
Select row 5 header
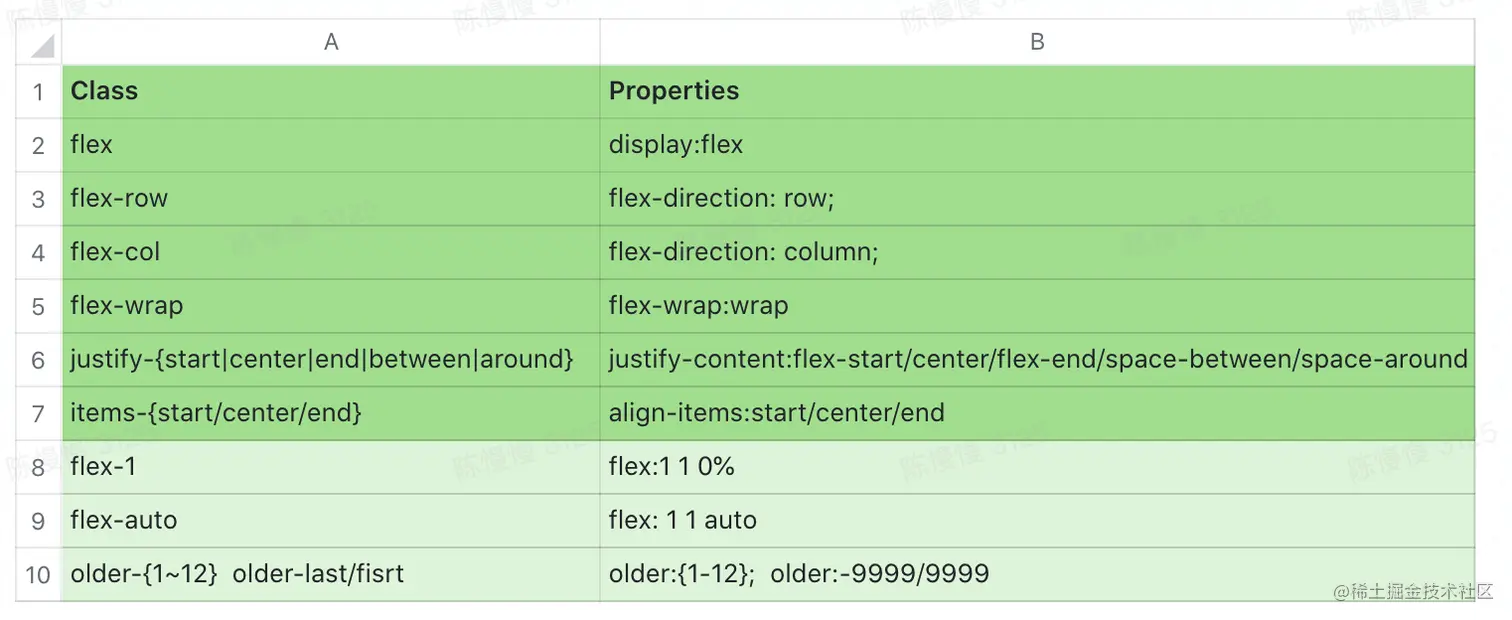(x=38, y=306)
